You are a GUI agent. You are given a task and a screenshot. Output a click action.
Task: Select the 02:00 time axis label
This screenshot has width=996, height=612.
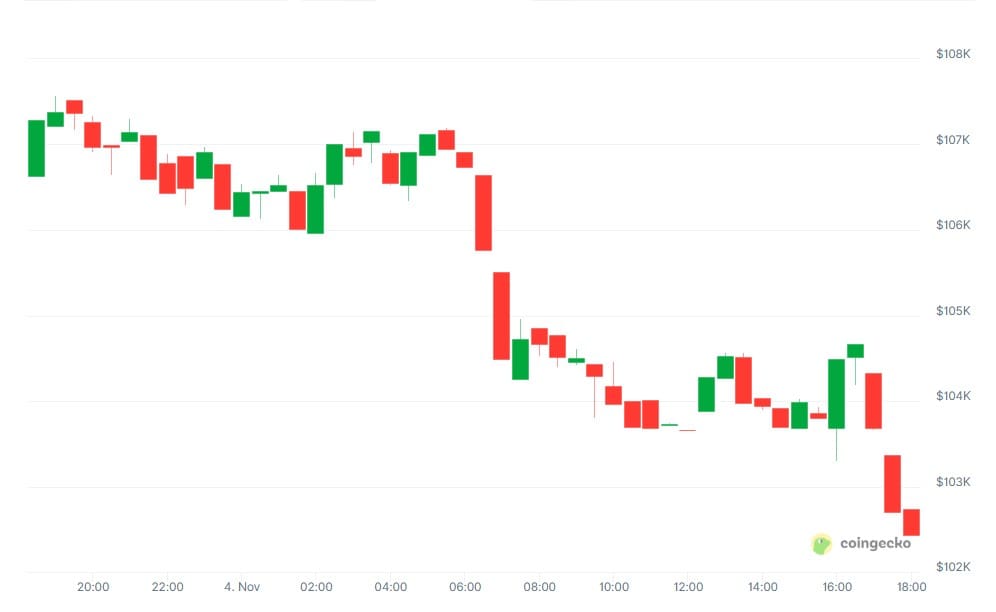[316, 587]
